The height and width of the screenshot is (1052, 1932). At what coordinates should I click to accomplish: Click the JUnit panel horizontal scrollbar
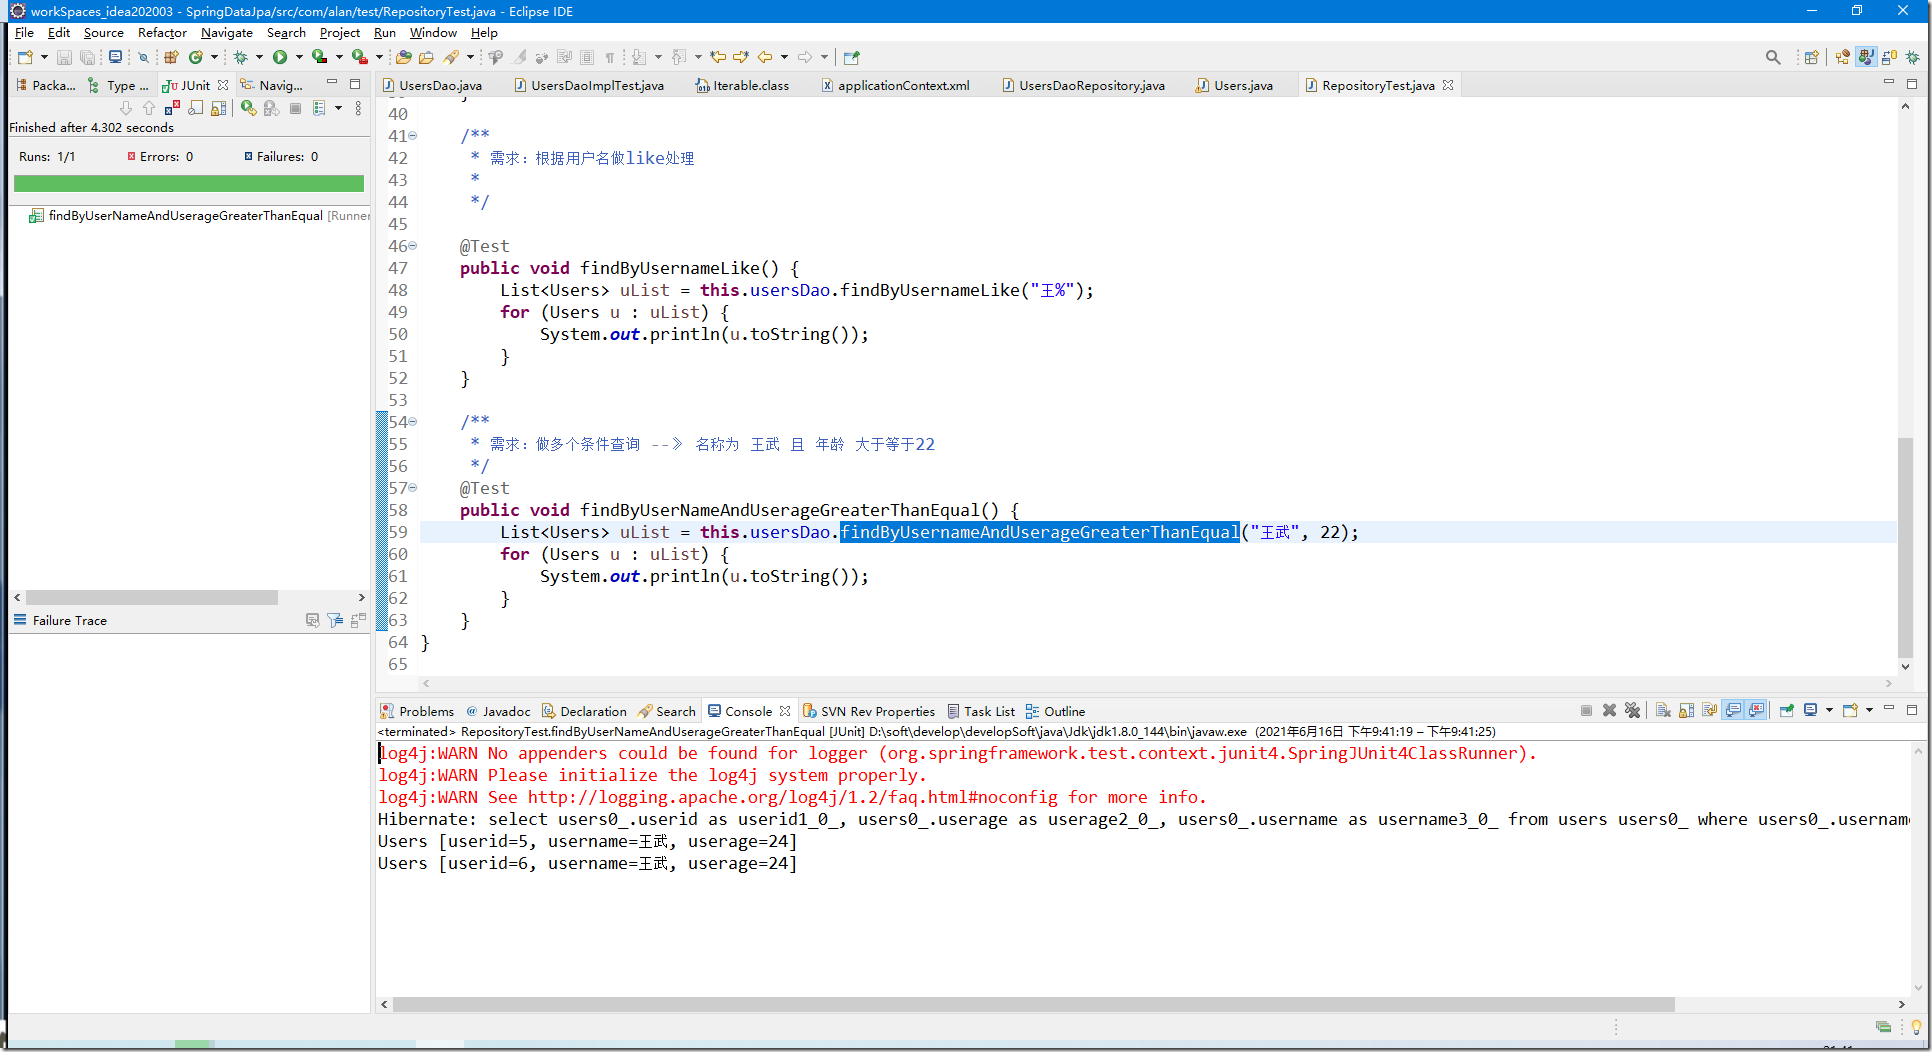click(x=152, y=597)
